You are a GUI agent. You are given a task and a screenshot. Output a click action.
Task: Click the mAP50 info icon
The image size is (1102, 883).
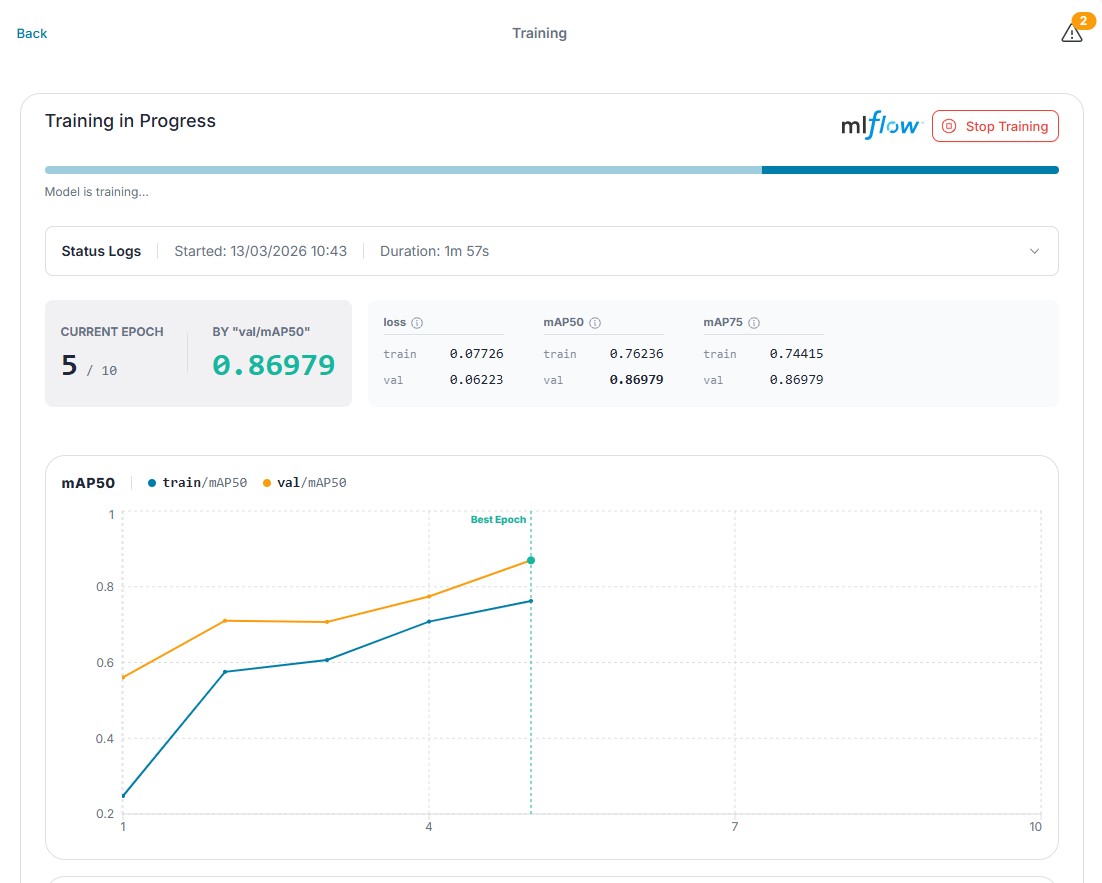595,323
